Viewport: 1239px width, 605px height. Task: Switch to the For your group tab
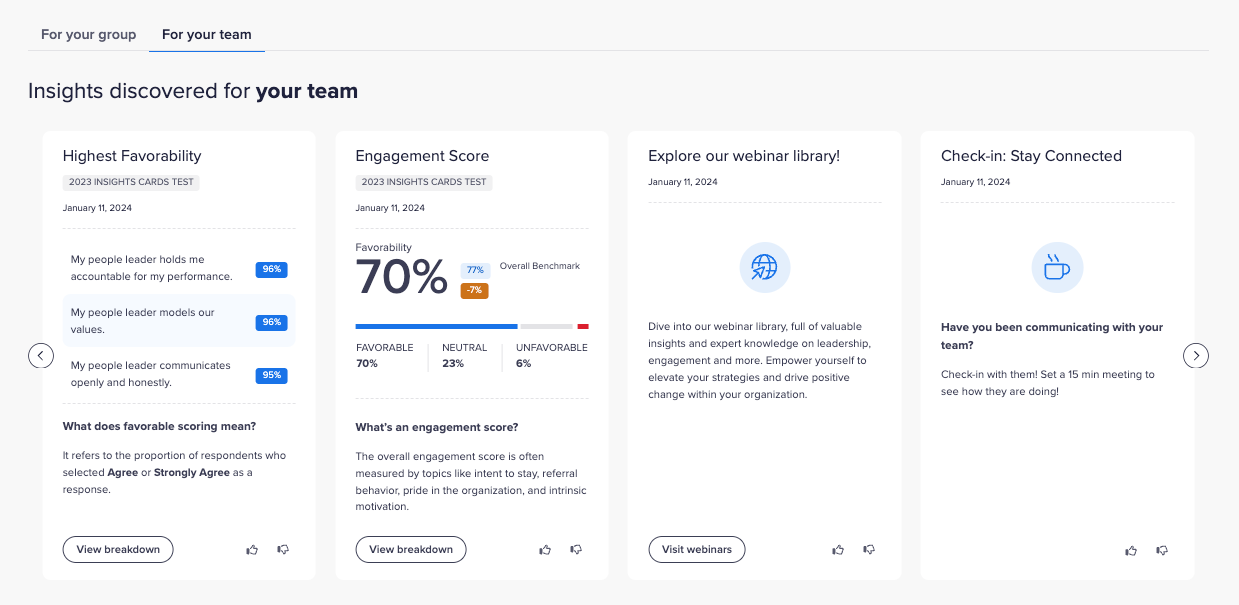(88, 34)
